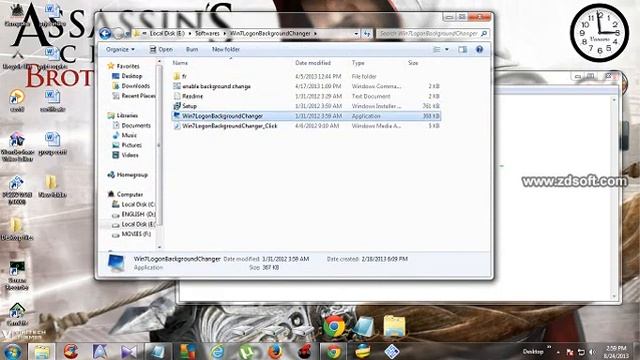
Task: Click the folder icon on the desktop dock
Action: click(x=394, y=326)
